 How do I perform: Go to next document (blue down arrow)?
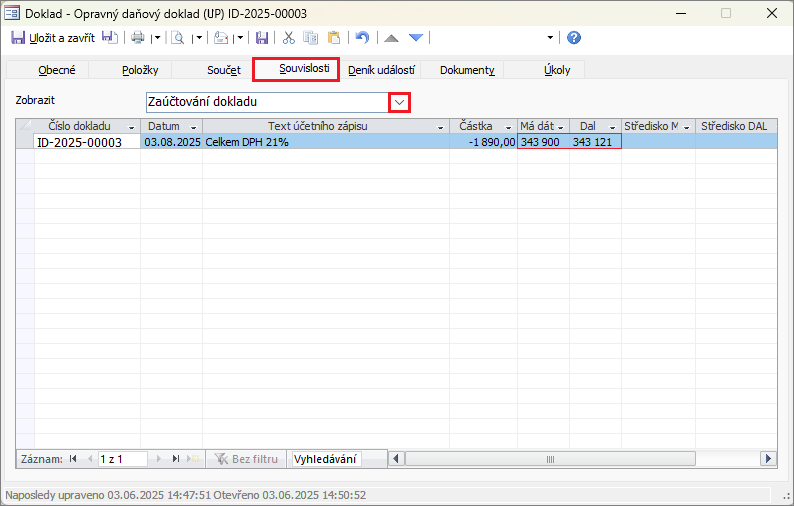pyautogui.click(x=416, y=37)
